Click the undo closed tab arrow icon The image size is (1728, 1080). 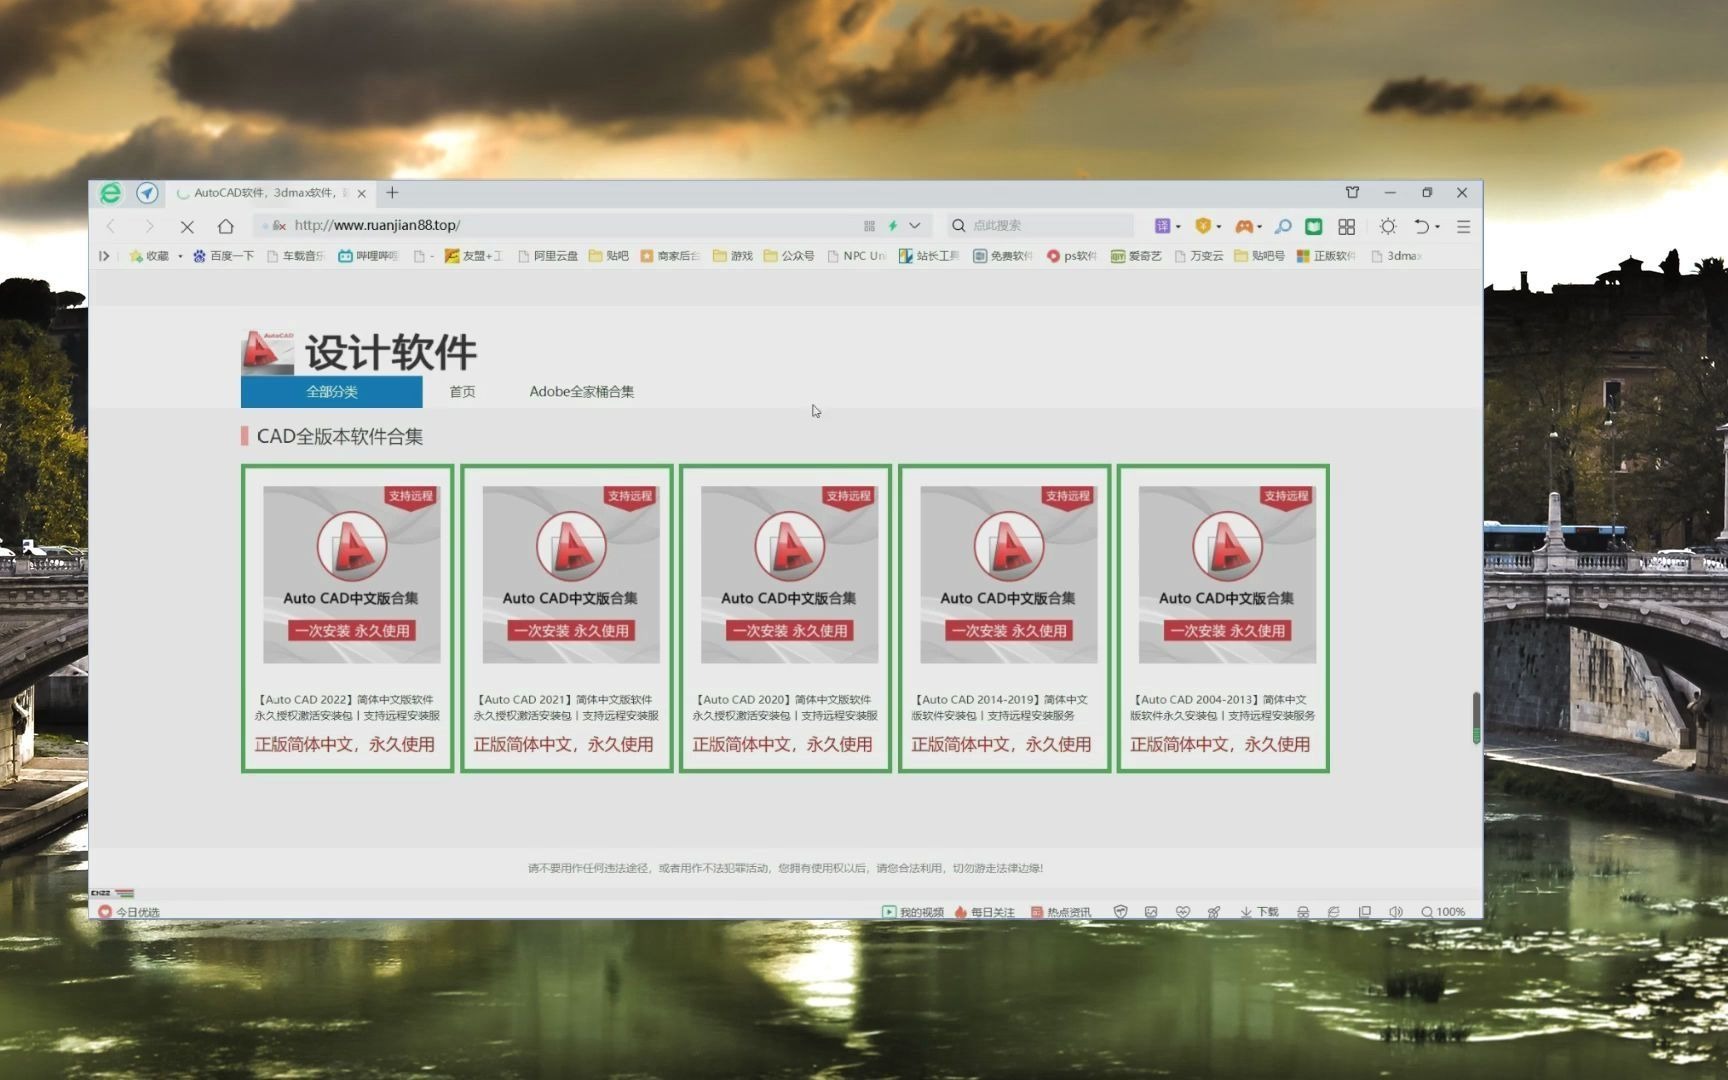[1422, 227]
